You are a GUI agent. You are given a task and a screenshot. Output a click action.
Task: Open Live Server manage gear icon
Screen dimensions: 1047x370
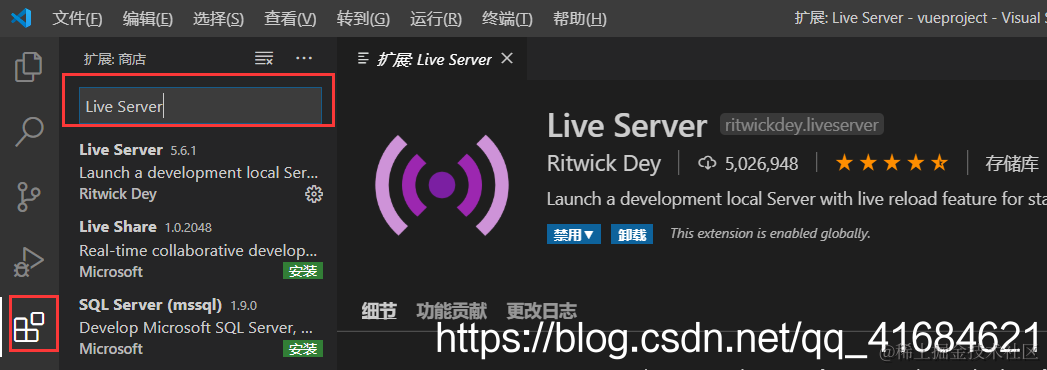pos(313,194)
